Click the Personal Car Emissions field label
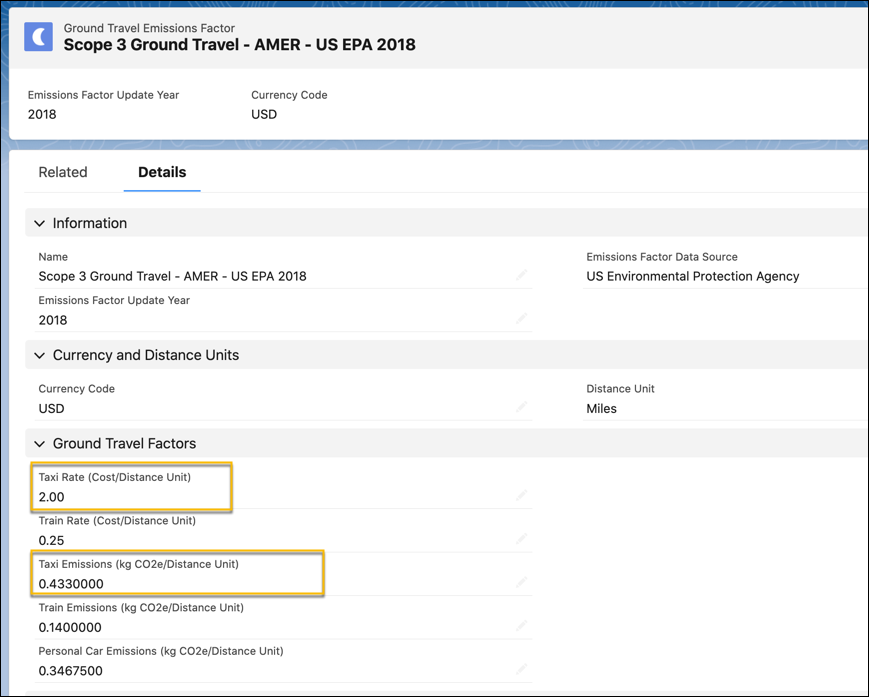The image size is (869, 697). click(161, 651)
